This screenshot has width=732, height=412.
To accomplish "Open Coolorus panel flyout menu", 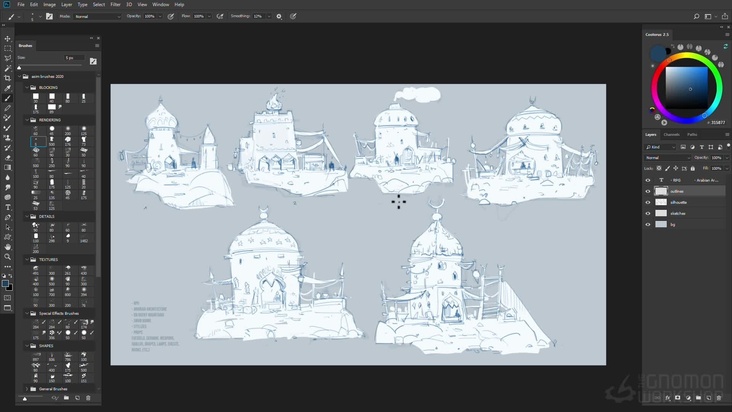I will tap(727, 35).
